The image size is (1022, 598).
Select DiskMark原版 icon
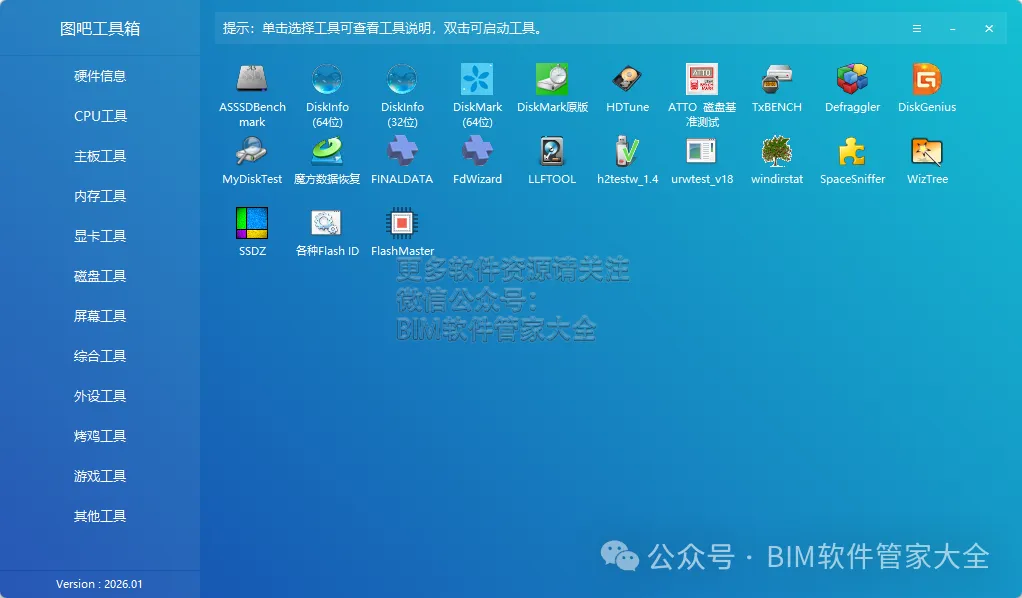coord(552,79)
